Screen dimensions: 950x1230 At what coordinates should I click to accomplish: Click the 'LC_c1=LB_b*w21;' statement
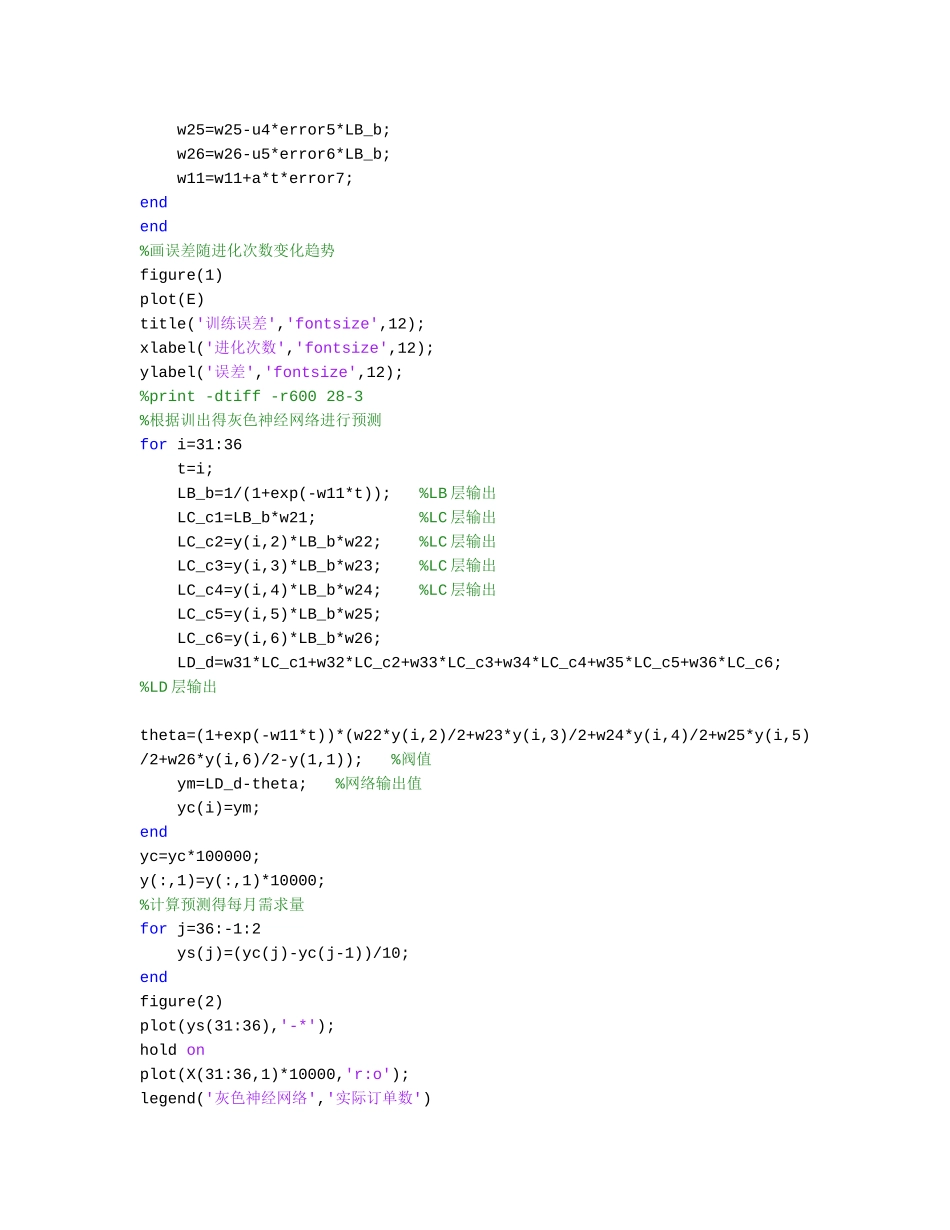click(x=247, y=517)
